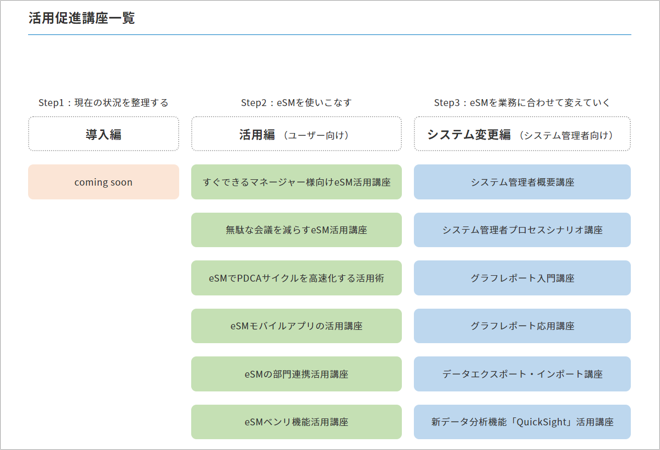
Task: Open the QuickSight 活用講座 course
Action: tap(522, 422)
